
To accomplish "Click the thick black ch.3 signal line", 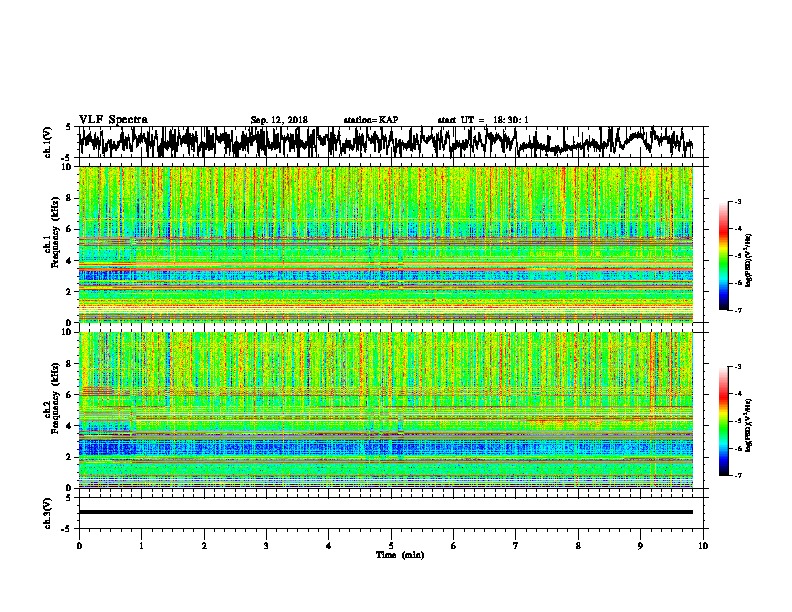I will [385, 512].
